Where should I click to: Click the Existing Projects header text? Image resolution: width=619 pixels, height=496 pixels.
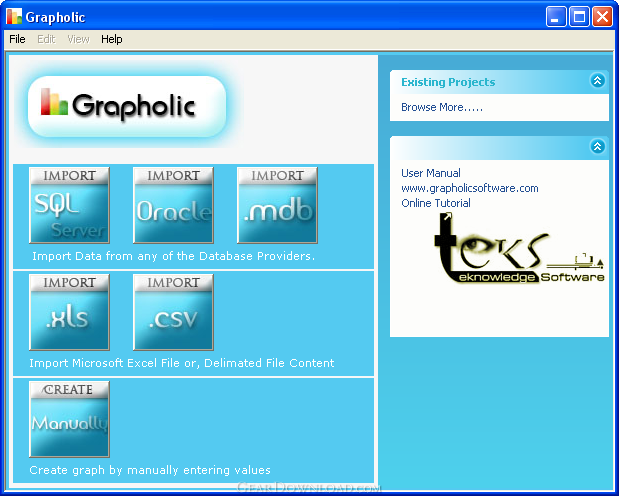(448, 82)
